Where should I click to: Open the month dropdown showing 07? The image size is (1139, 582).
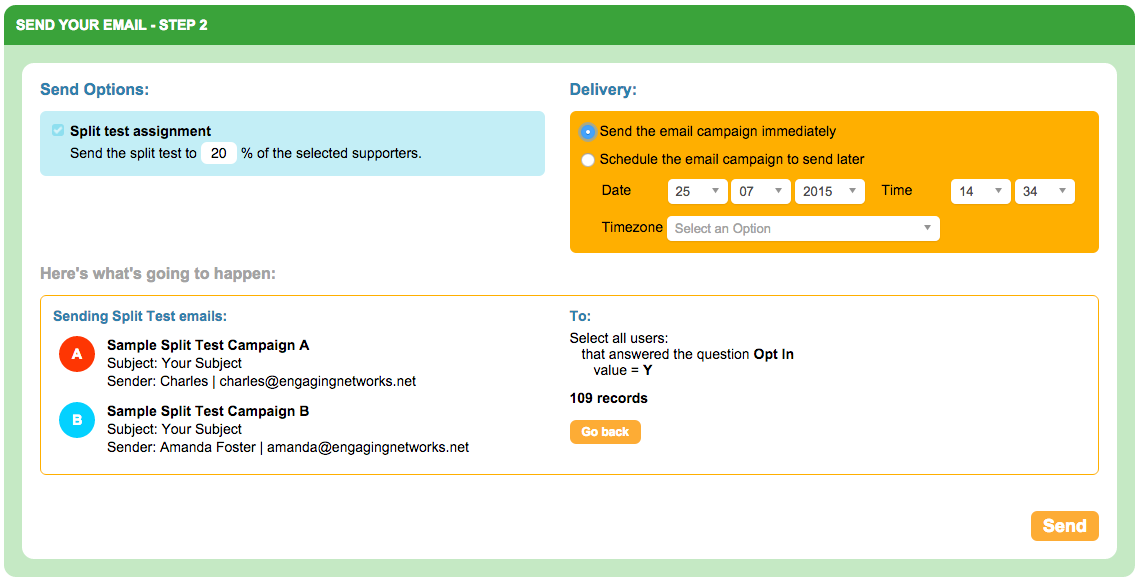pos(760,191)
